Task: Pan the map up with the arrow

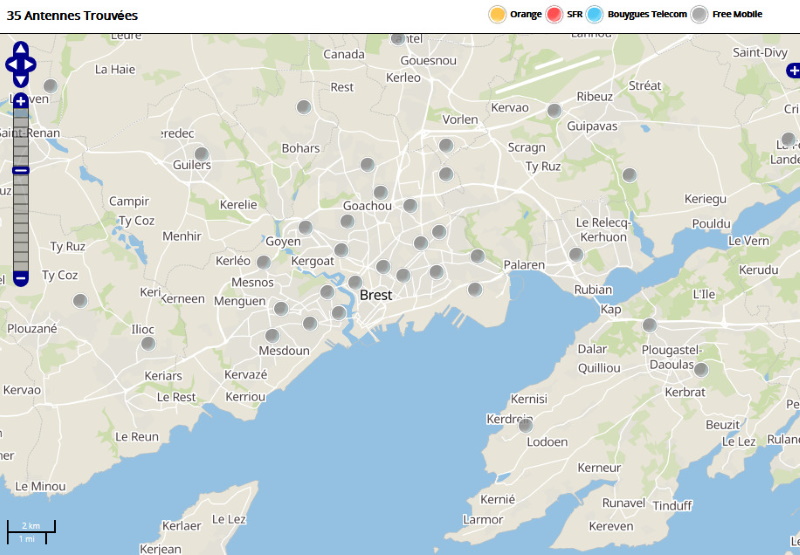Action: pyautogui.click(x=20, y=49)
